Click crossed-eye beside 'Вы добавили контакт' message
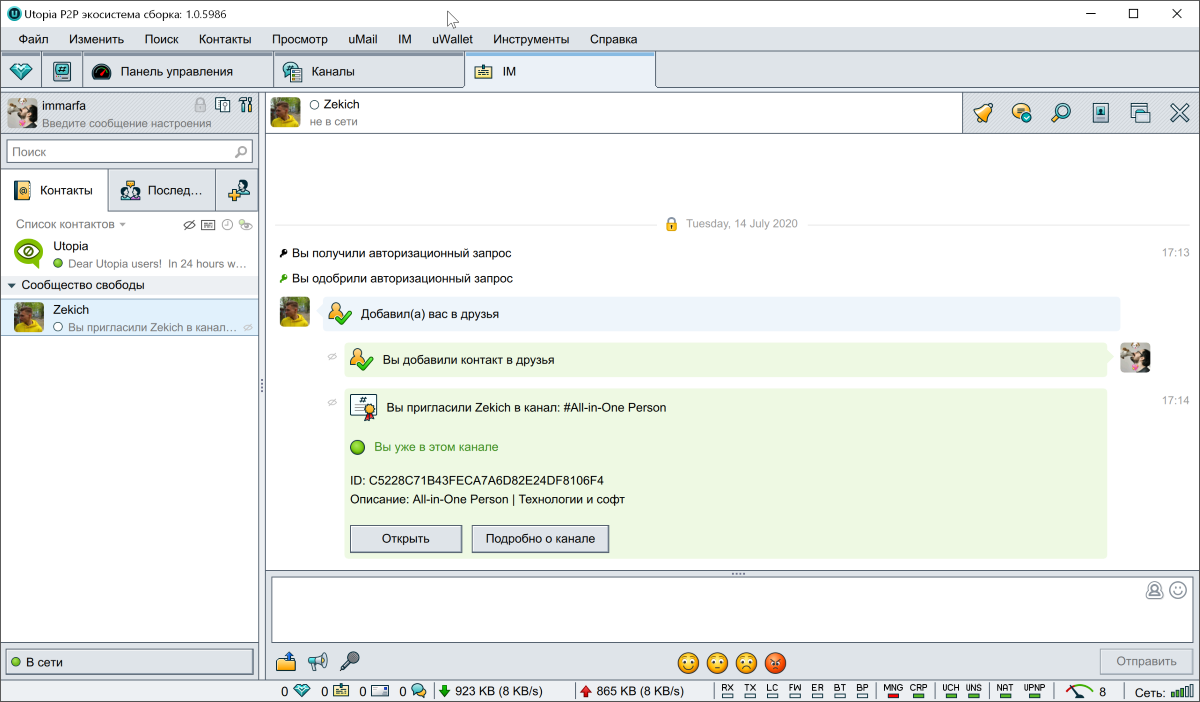 [332, 356]
